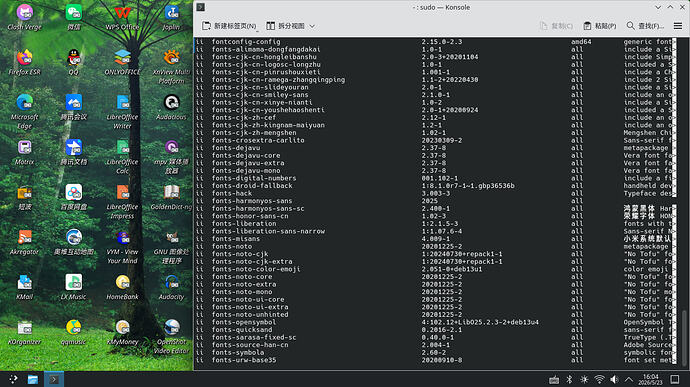Click fonts-sarasa-fixed-sc in terminal output
The width and height of the screenshot is (690, 387).
[x=254, y=337]
